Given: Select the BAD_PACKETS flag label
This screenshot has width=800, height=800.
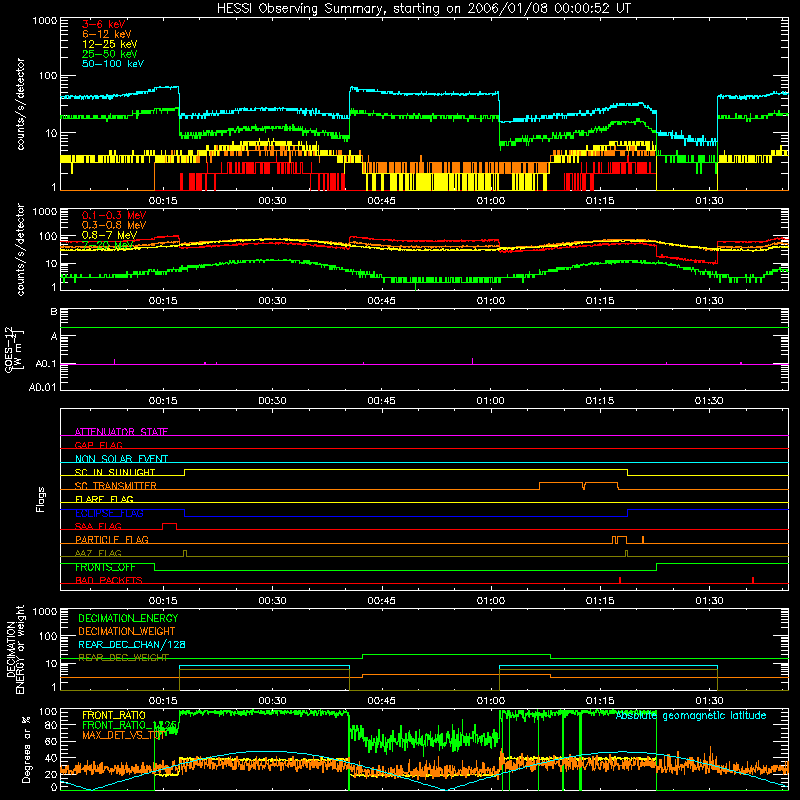Looking at the screenshot, I should pyautogui.click(x=109, y=580).
